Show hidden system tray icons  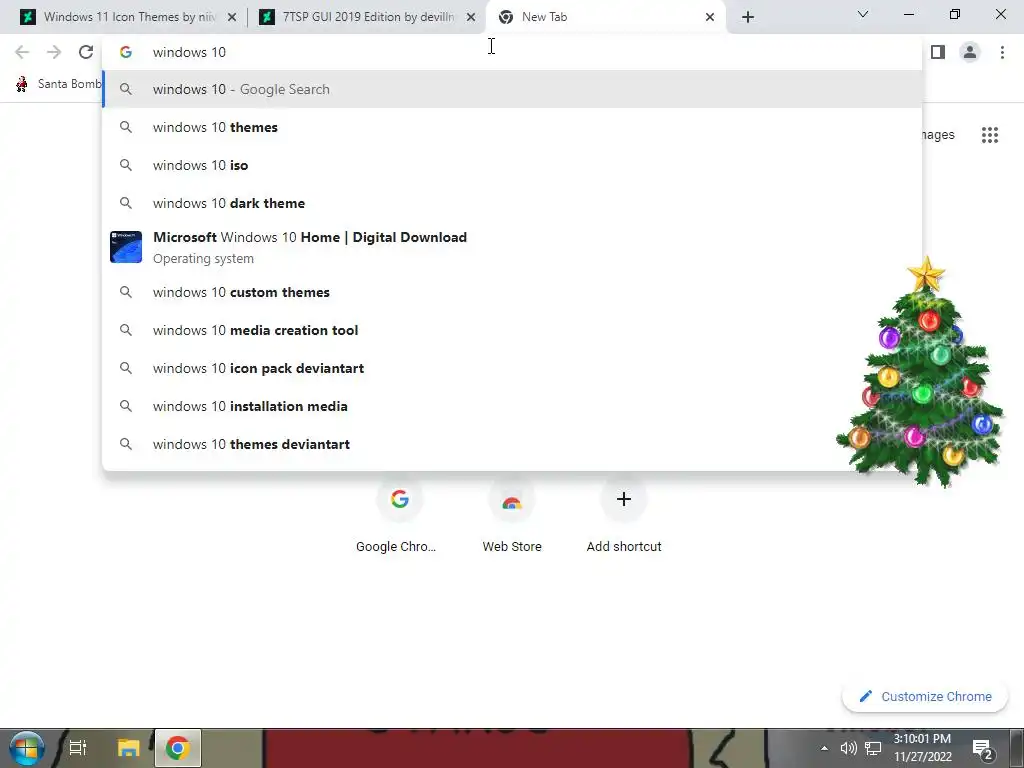point(824,748)
